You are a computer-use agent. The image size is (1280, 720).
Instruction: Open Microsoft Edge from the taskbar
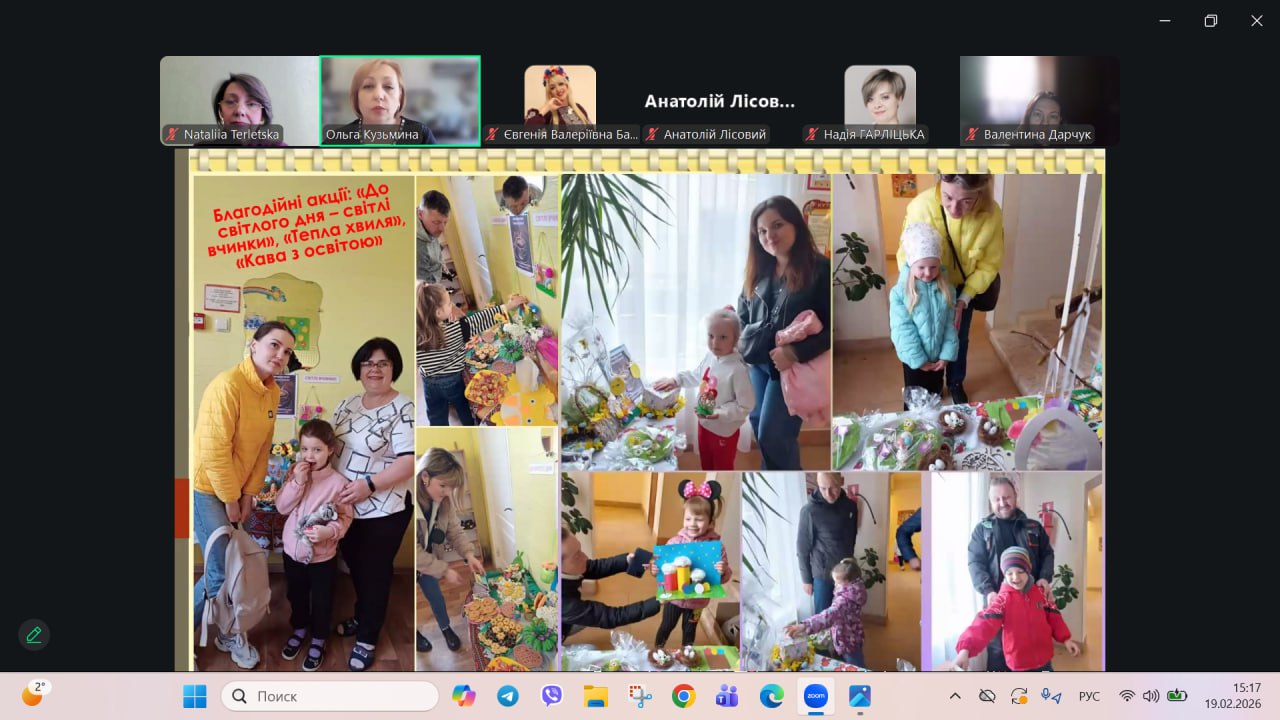click(x=771, y=696)
